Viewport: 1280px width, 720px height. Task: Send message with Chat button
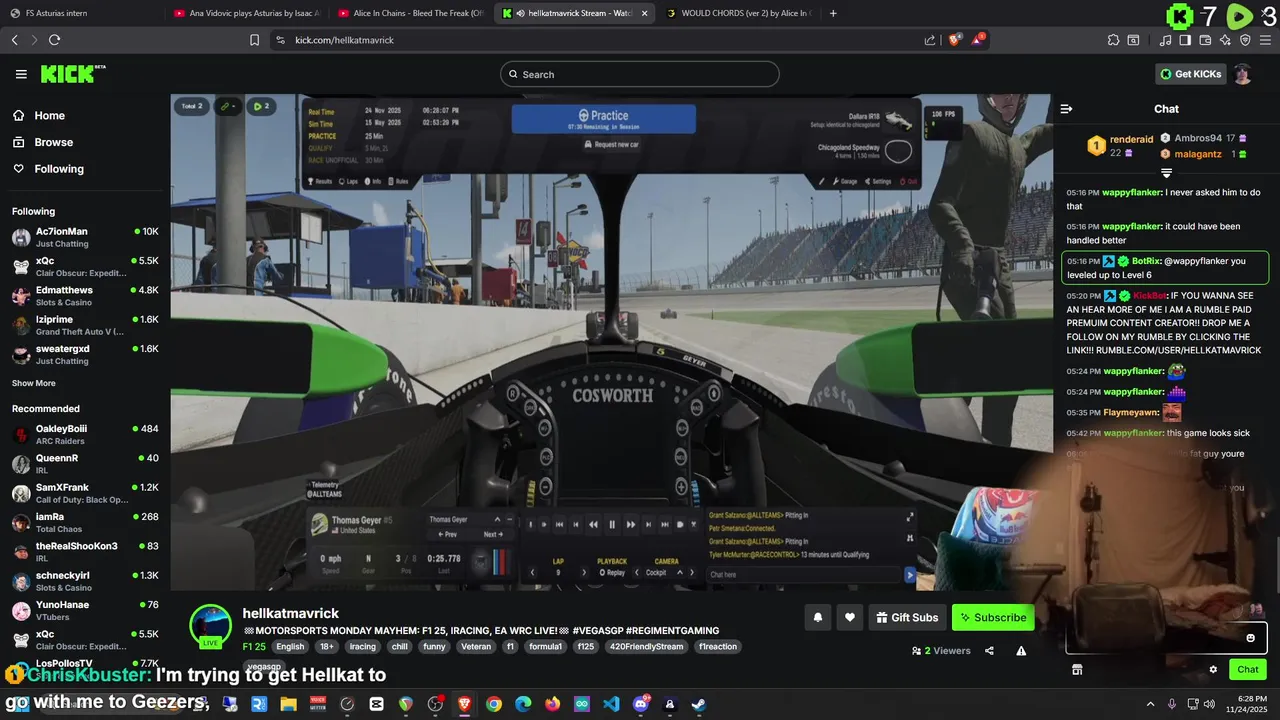[x=1248, y=669]
